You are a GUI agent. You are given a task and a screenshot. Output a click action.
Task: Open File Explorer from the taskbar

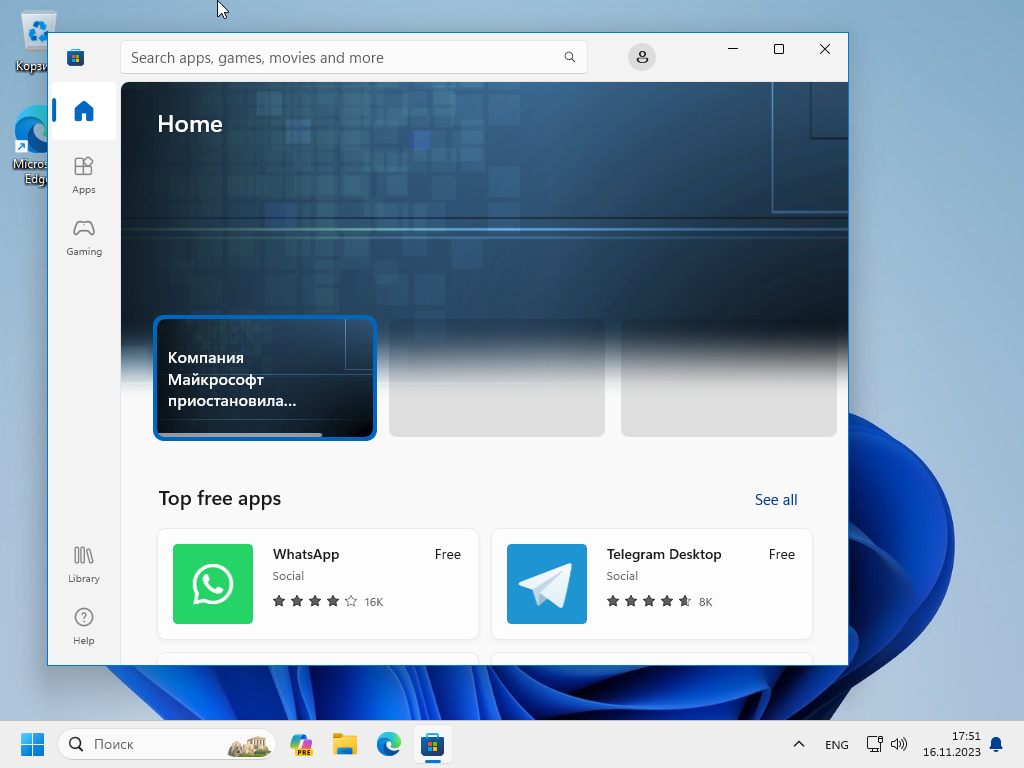pyautogui.click(x=345, y=744)
